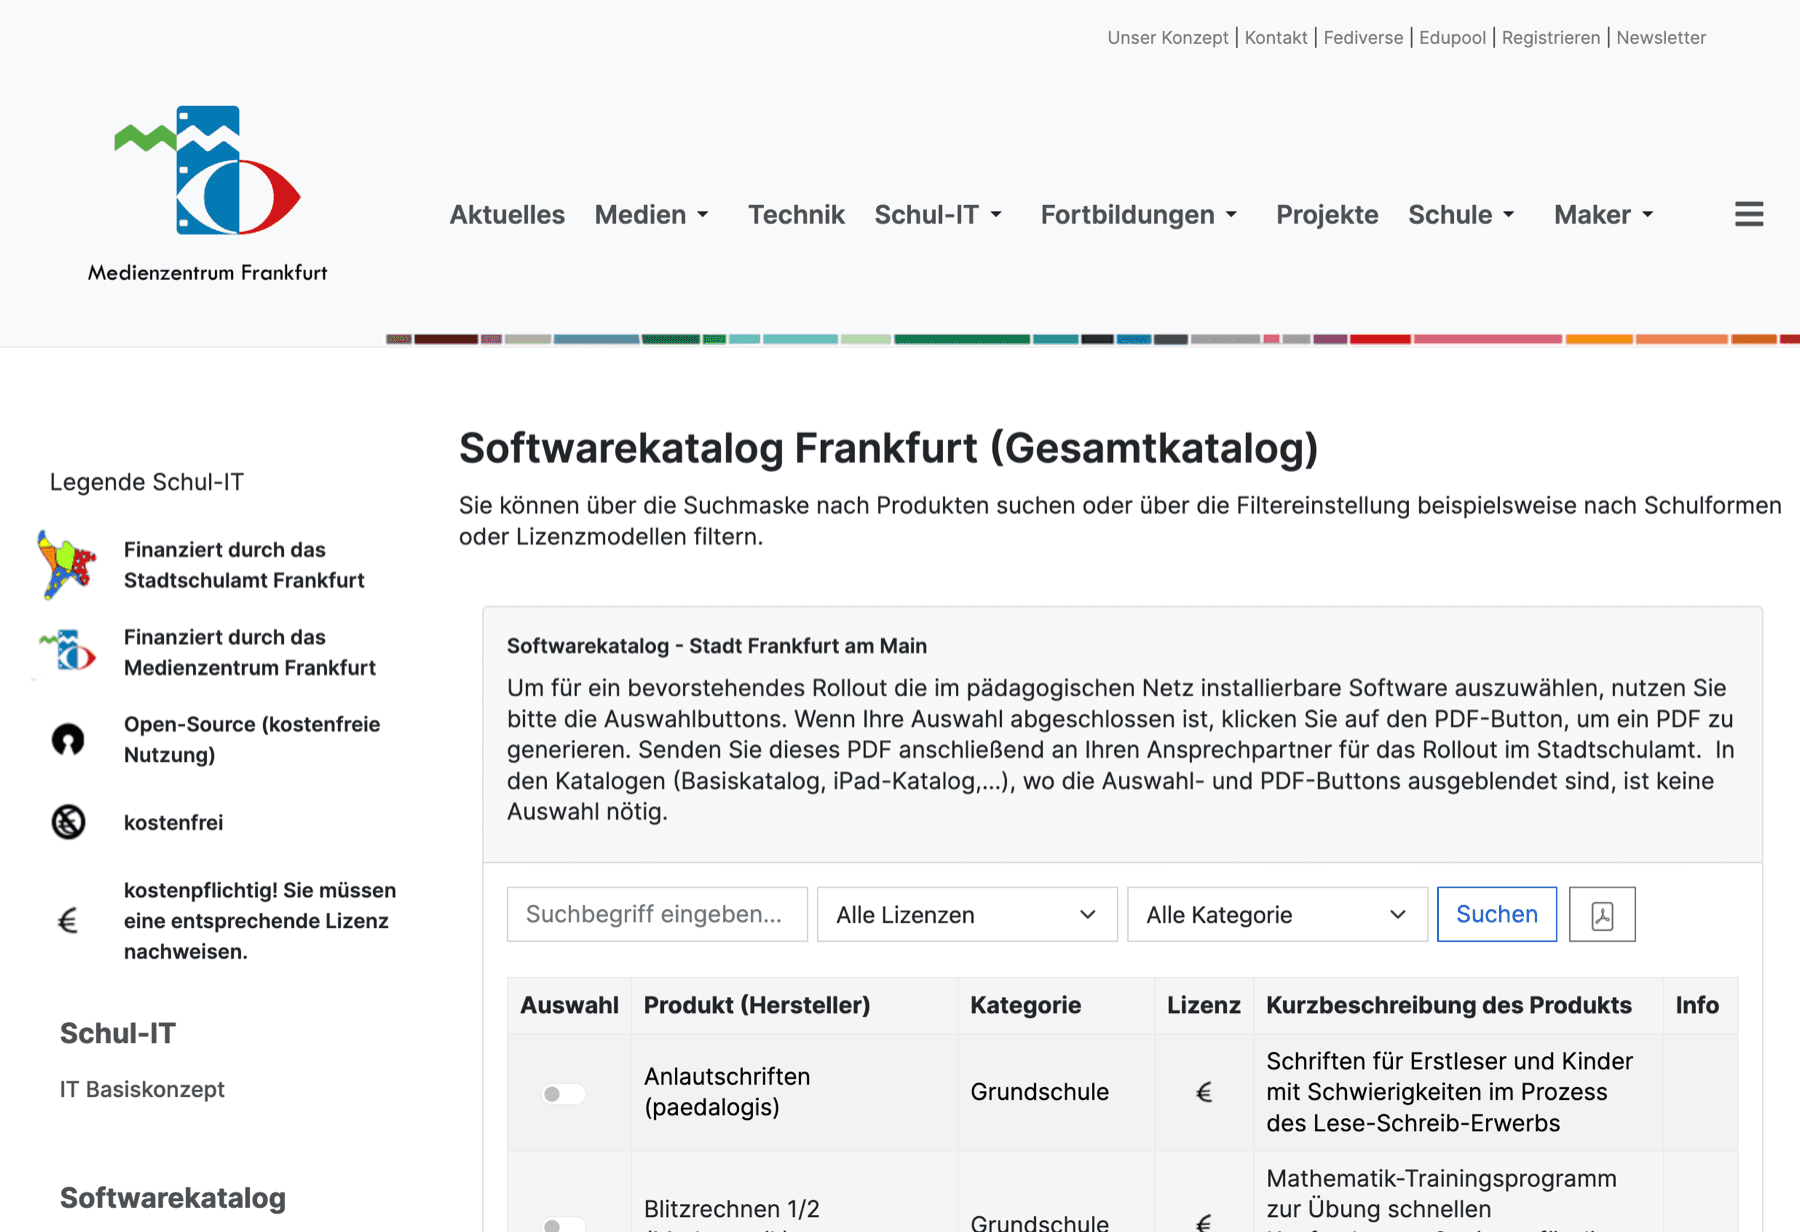Click the Suchen button

(x=1497, y=914)
